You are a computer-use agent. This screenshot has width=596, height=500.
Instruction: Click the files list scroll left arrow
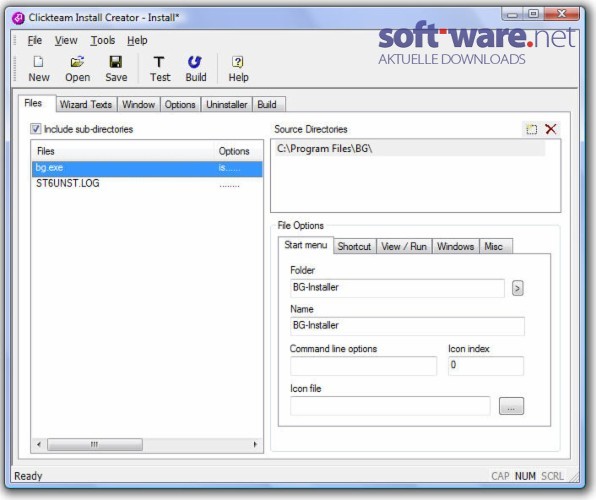pos(39,444)
